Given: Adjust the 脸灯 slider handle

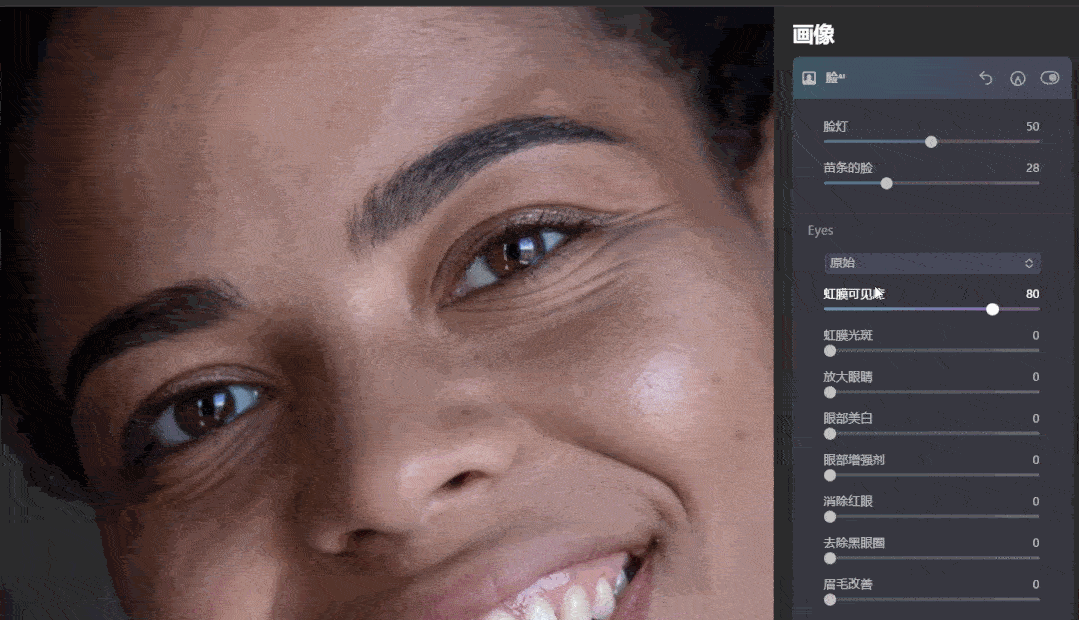Looking at the screenshot, I should click(931, 142).
